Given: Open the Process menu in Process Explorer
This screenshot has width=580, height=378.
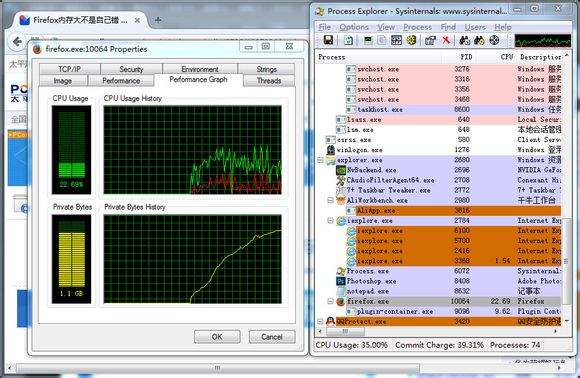Looking at the screenshot, I should tap(418, 27).
